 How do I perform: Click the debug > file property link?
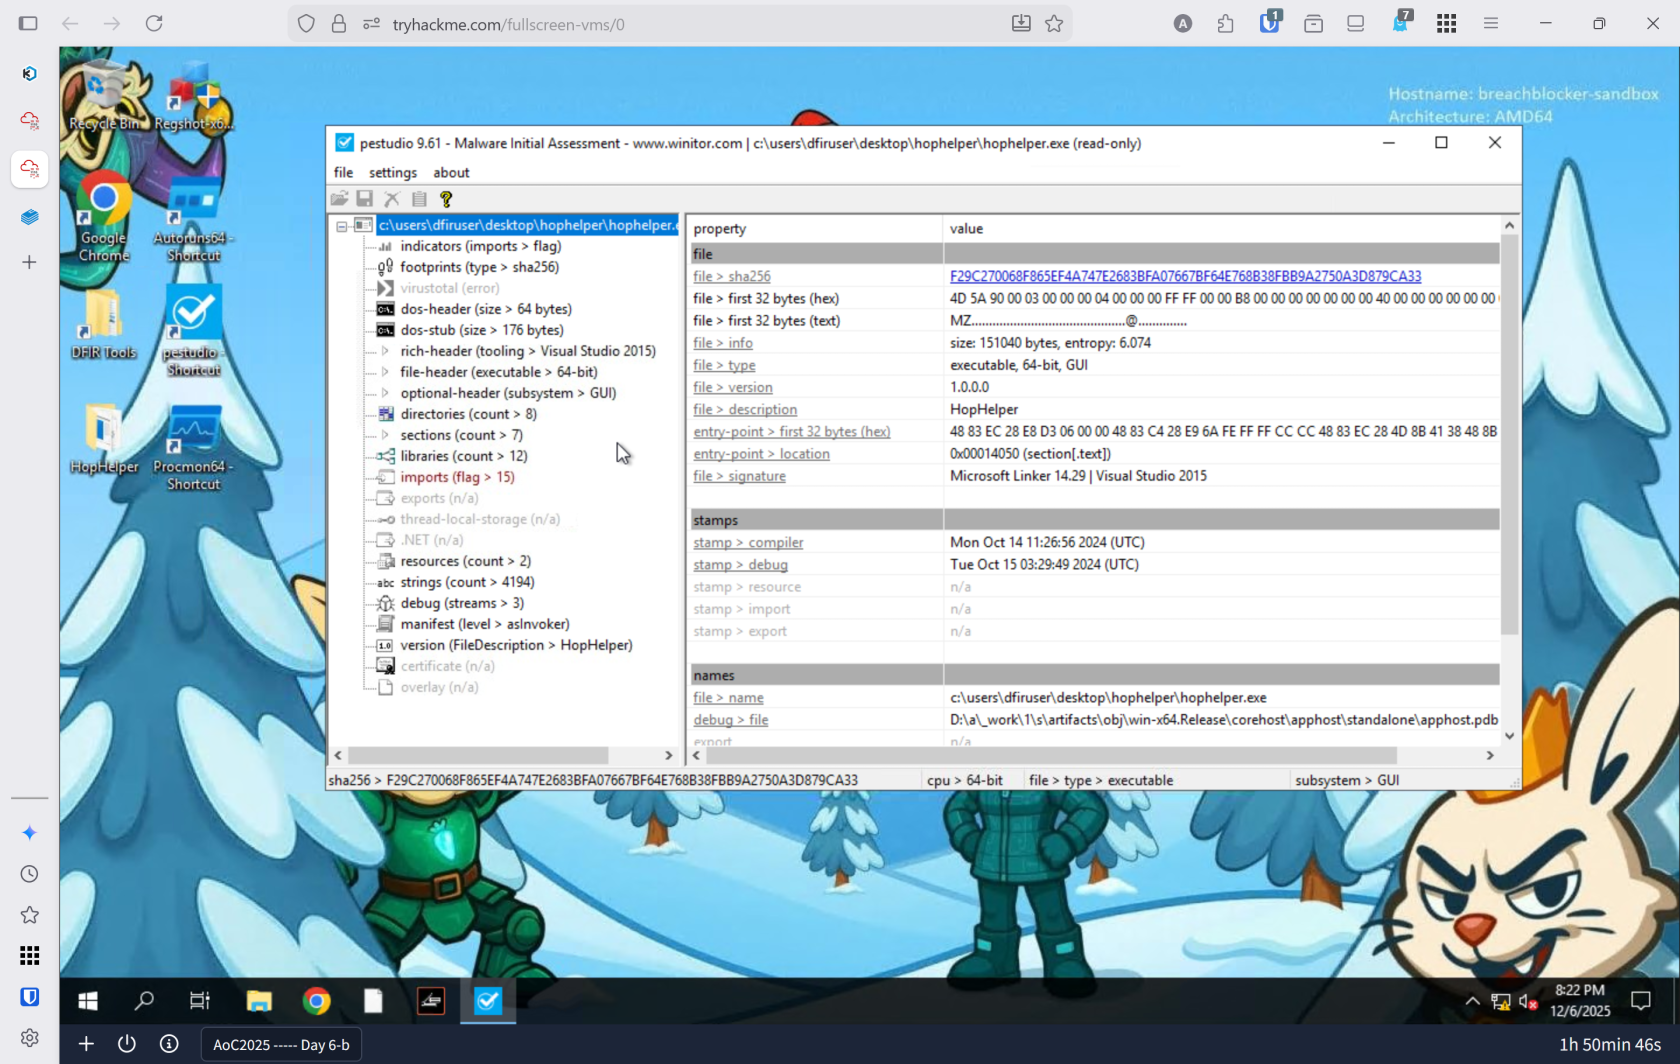pos(731,720)
